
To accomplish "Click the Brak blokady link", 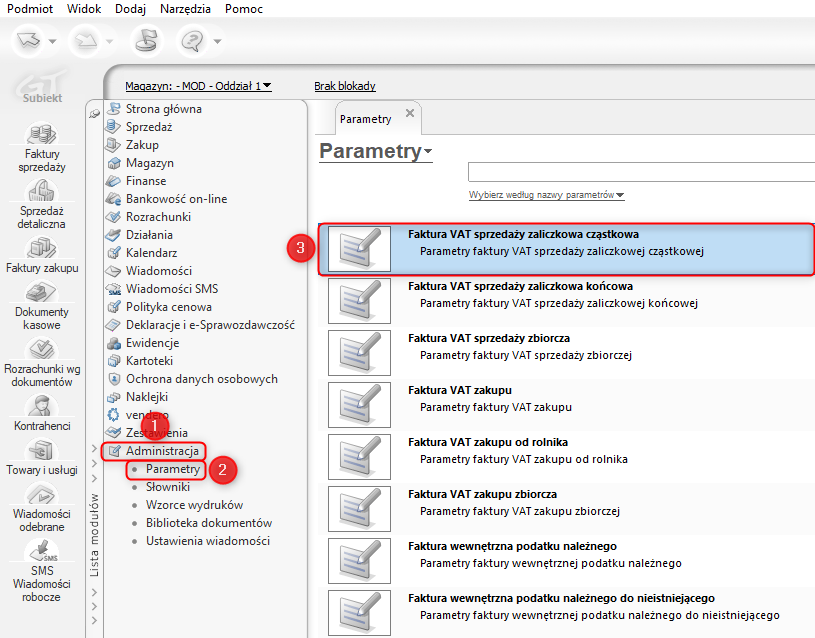I will point(345,86).
